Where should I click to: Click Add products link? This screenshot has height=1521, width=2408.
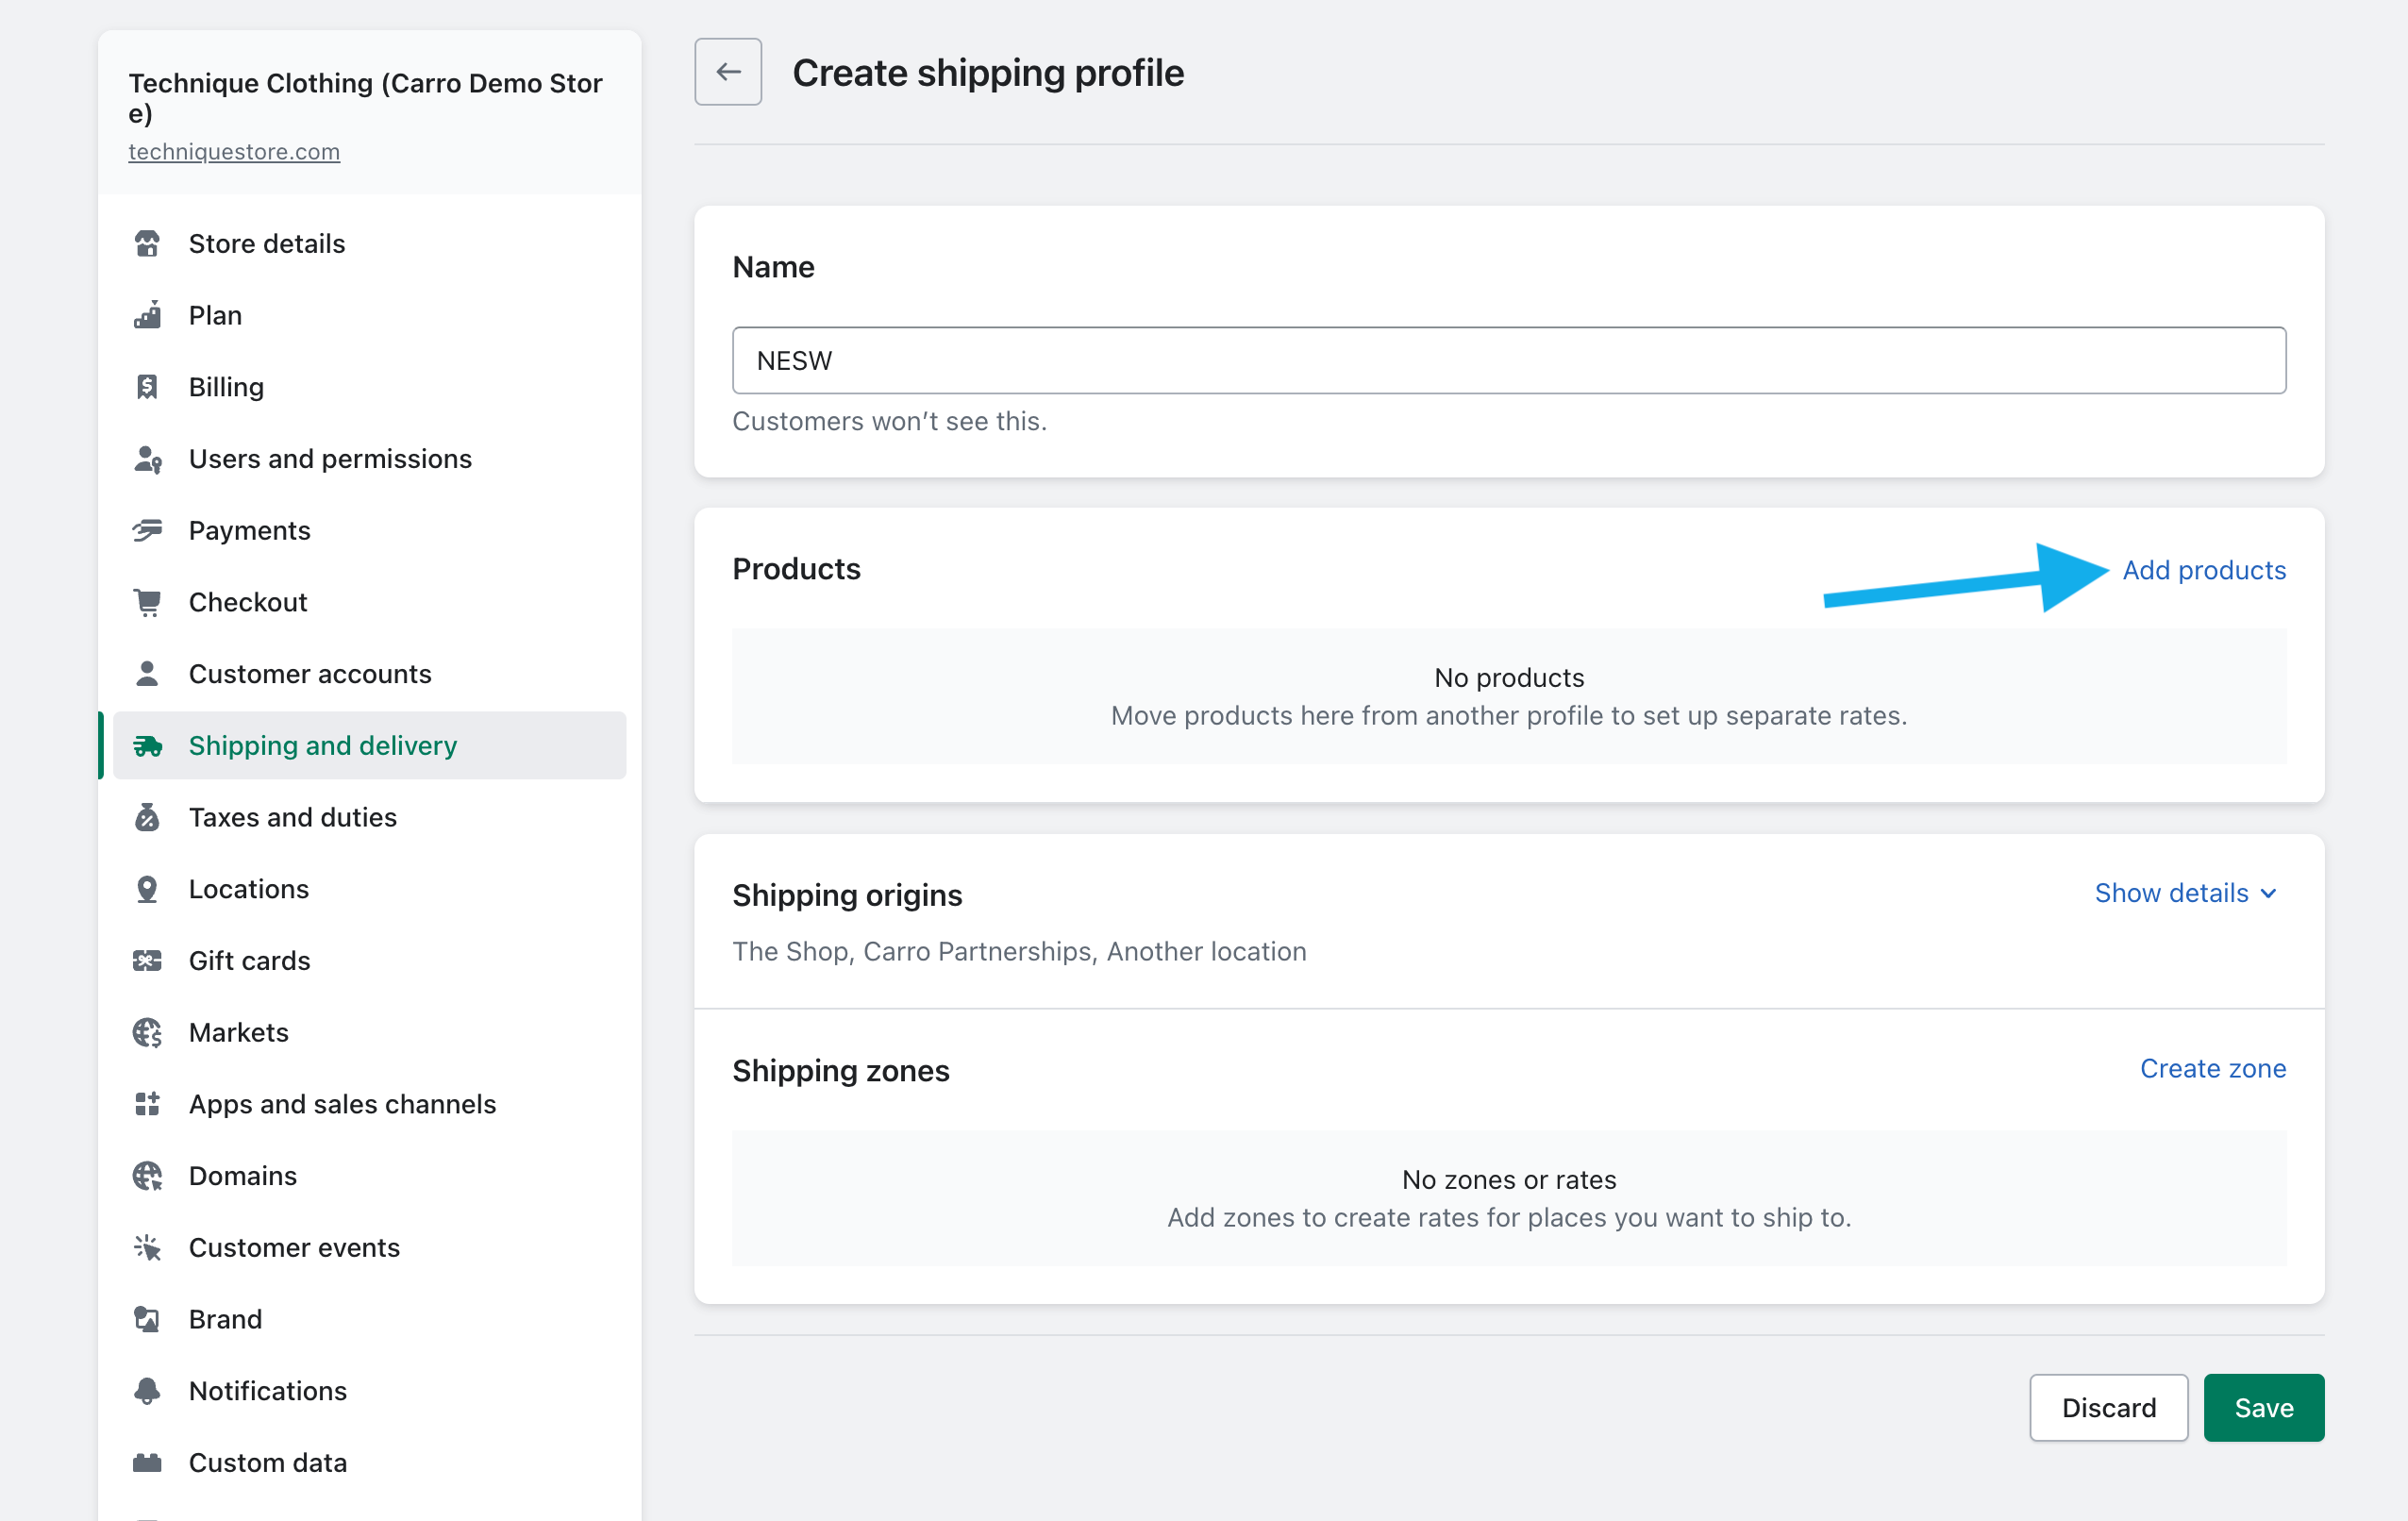[2204, 570]
